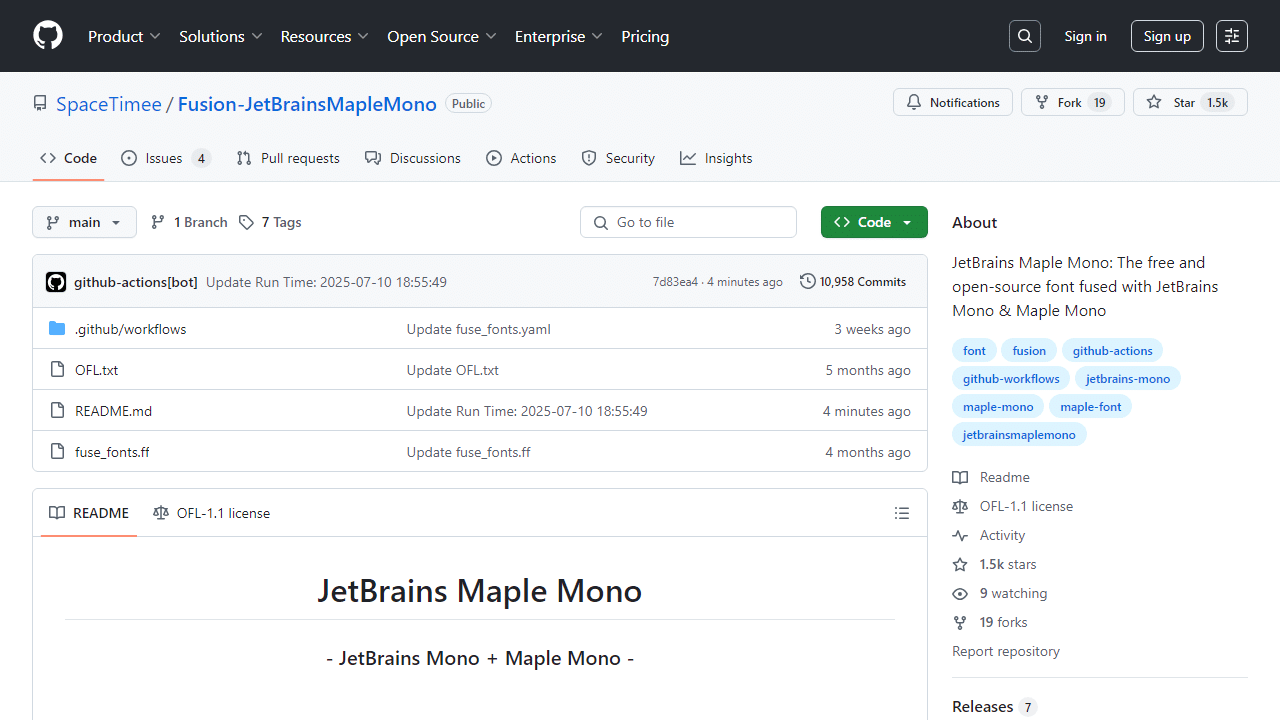Open commit 'Update fuse_fonts.ff' message
The width and height of the screenshot is (1280, 720).
click(x=468, y=452)
